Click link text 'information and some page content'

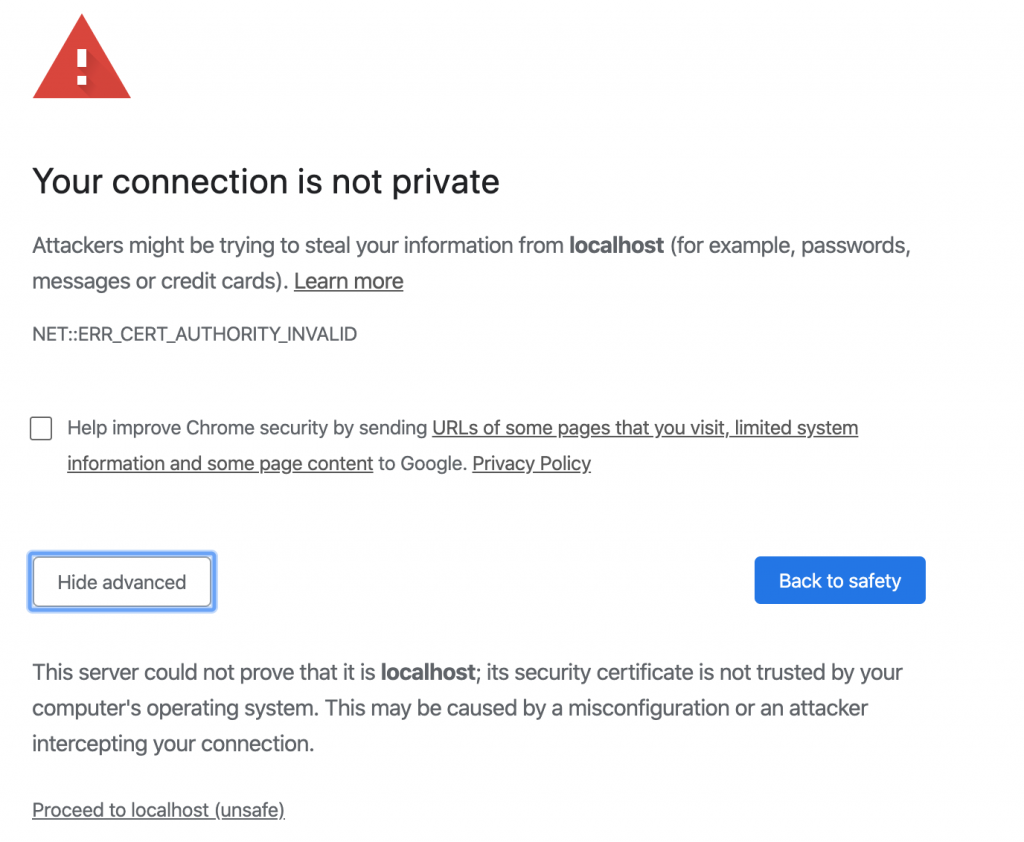coord(220,463)
